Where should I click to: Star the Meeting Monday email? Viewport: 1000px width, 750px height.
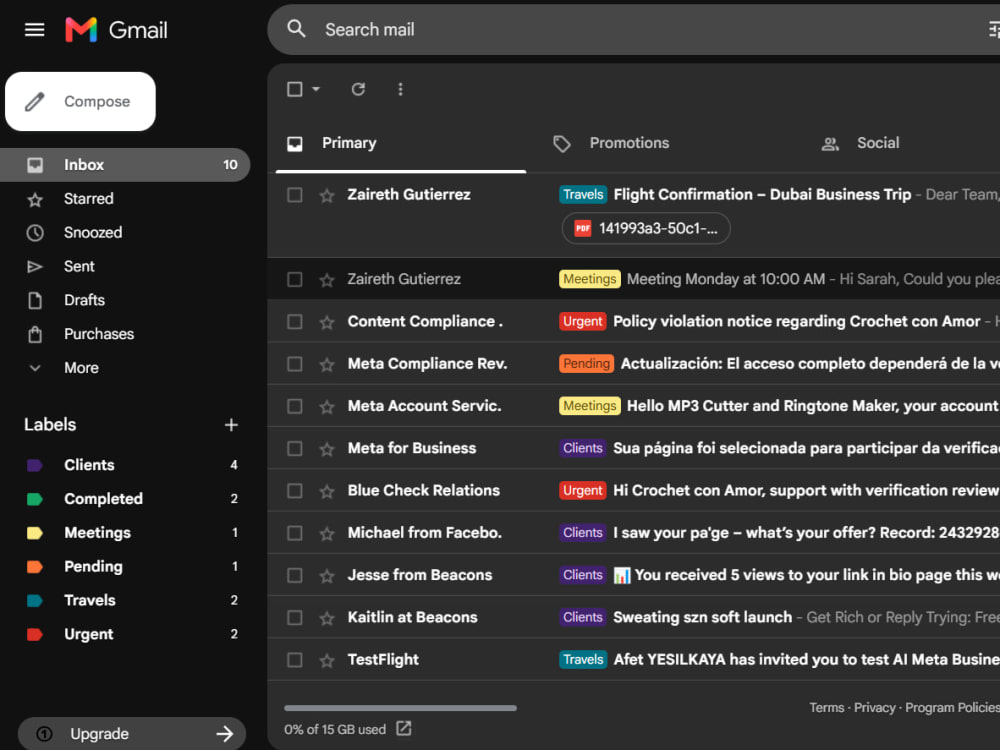327,280
